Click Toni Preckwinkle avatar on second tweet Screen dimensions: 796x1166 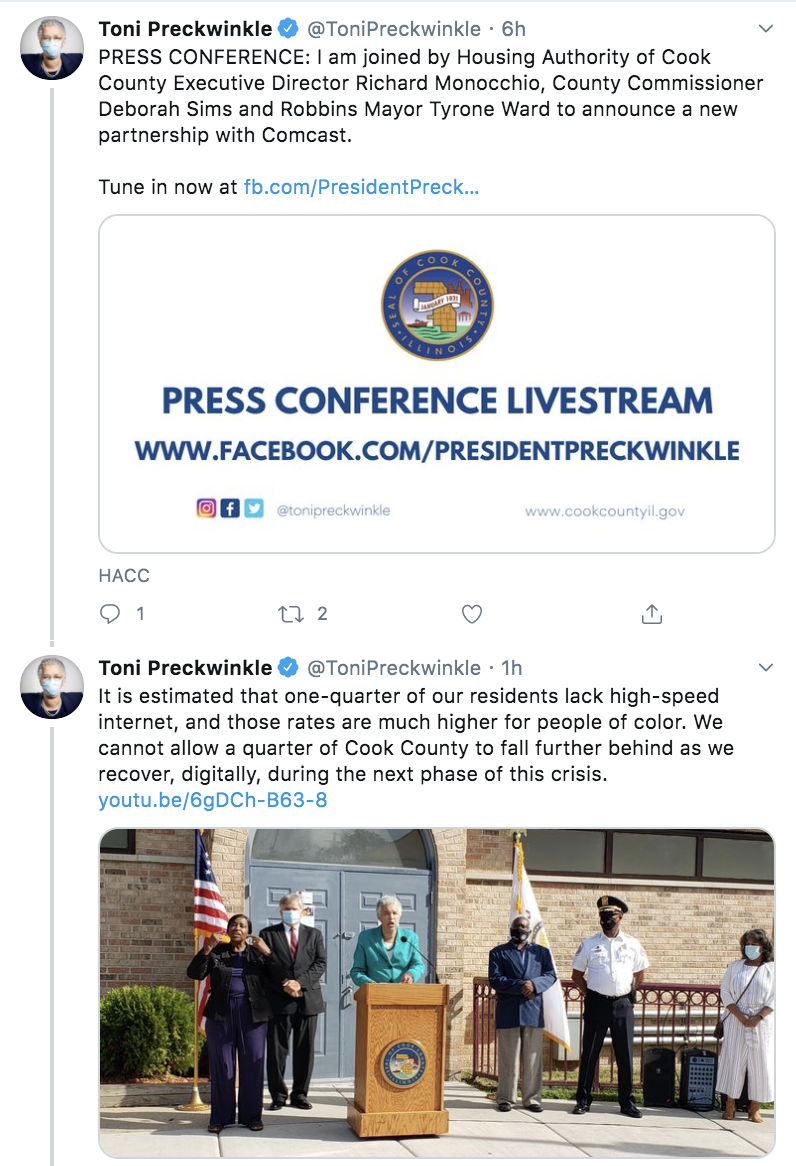[51, 686]
